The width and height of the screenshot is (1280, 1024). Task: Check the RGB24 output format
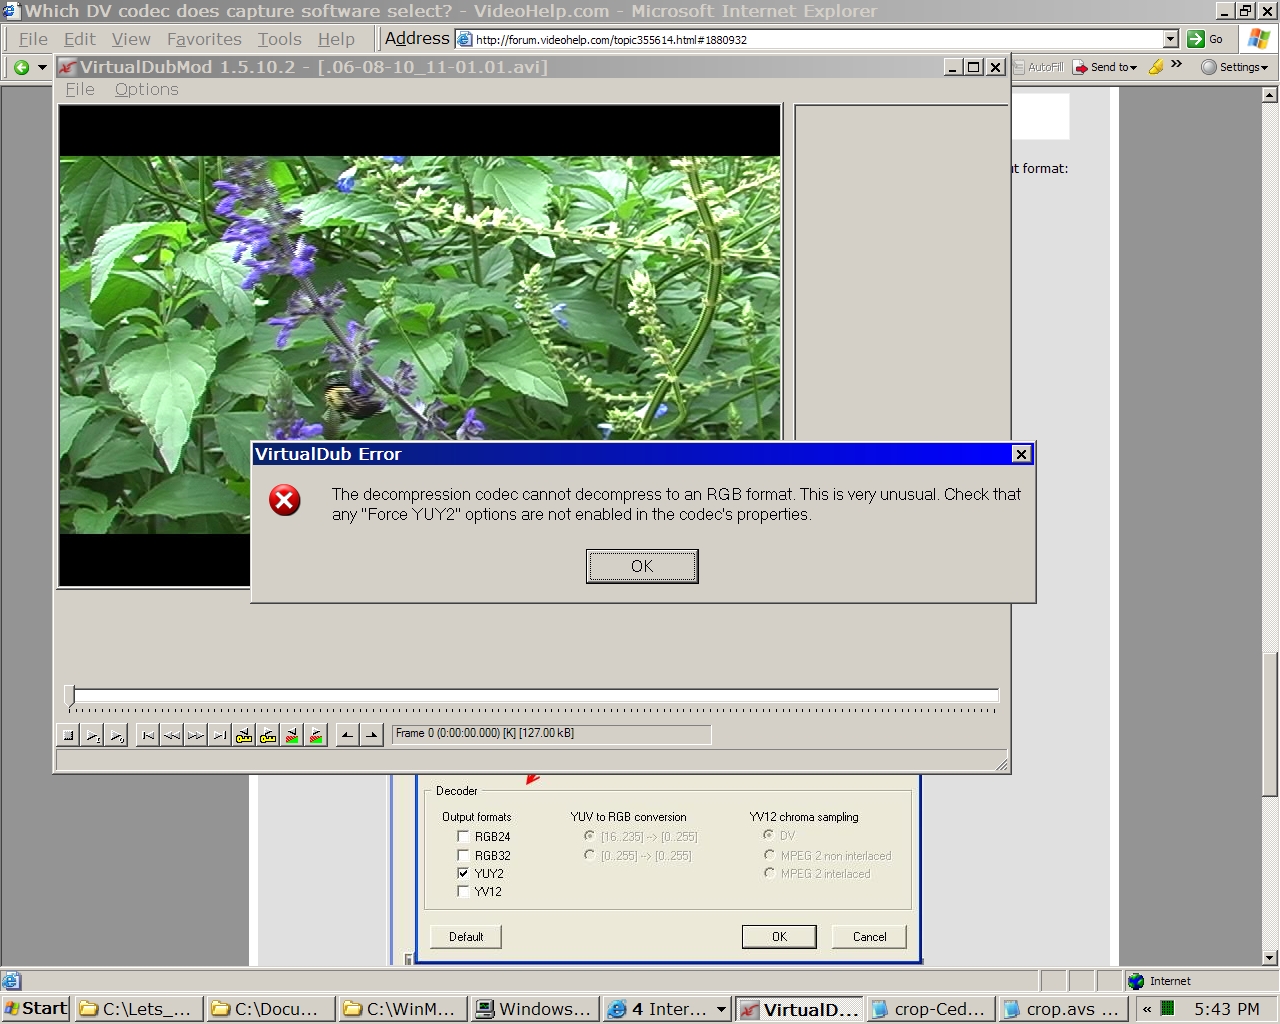(463, 836)
